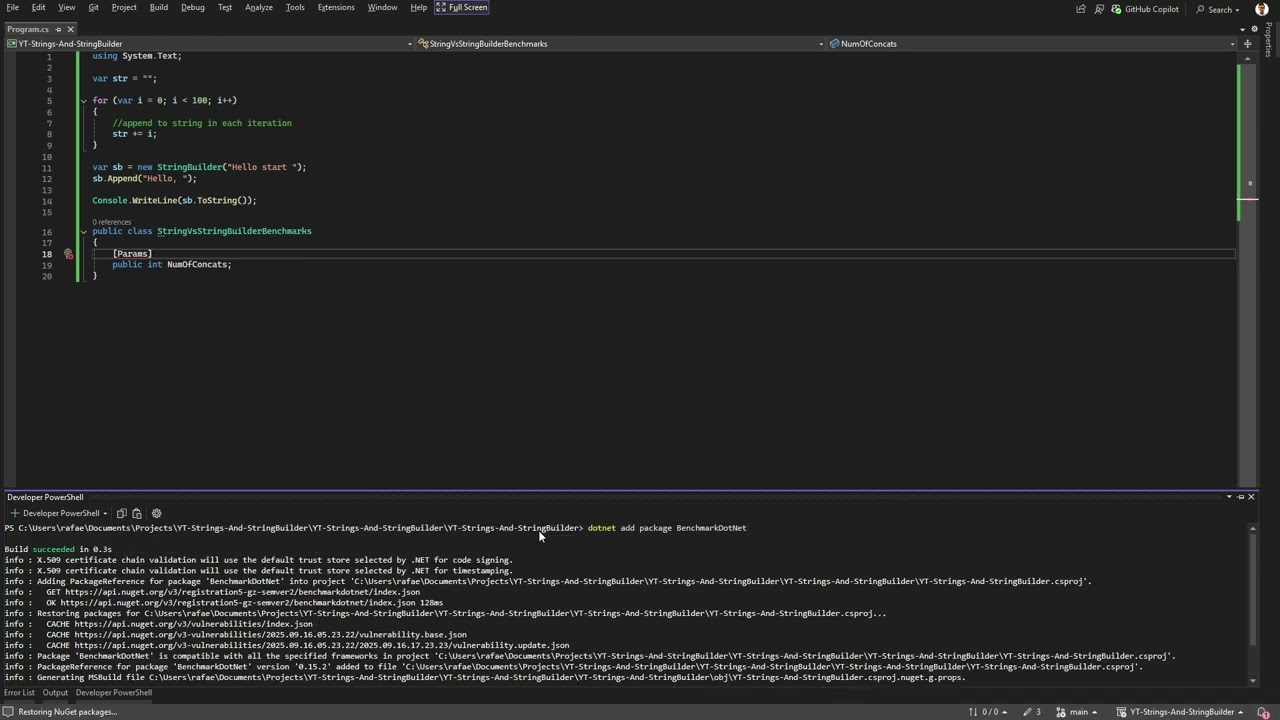The image size is (1280, 720).
Task: Open the Edit menu
Action: tap(38, 7)
